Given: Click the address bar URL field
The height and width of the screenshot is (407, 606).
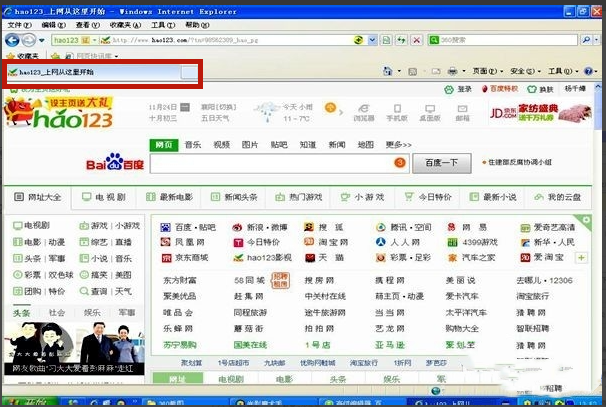Looking at the screenshot, I should pos(232,40).
